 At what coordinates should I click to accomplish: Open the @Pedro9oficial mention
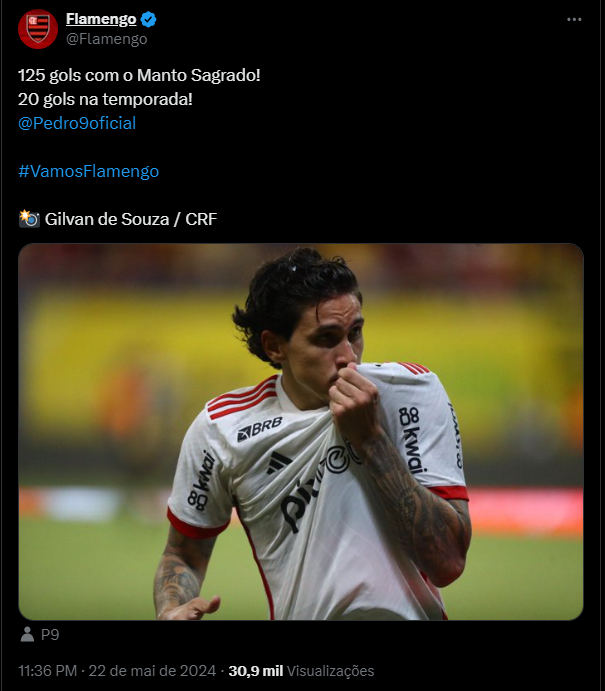[77, 123]
